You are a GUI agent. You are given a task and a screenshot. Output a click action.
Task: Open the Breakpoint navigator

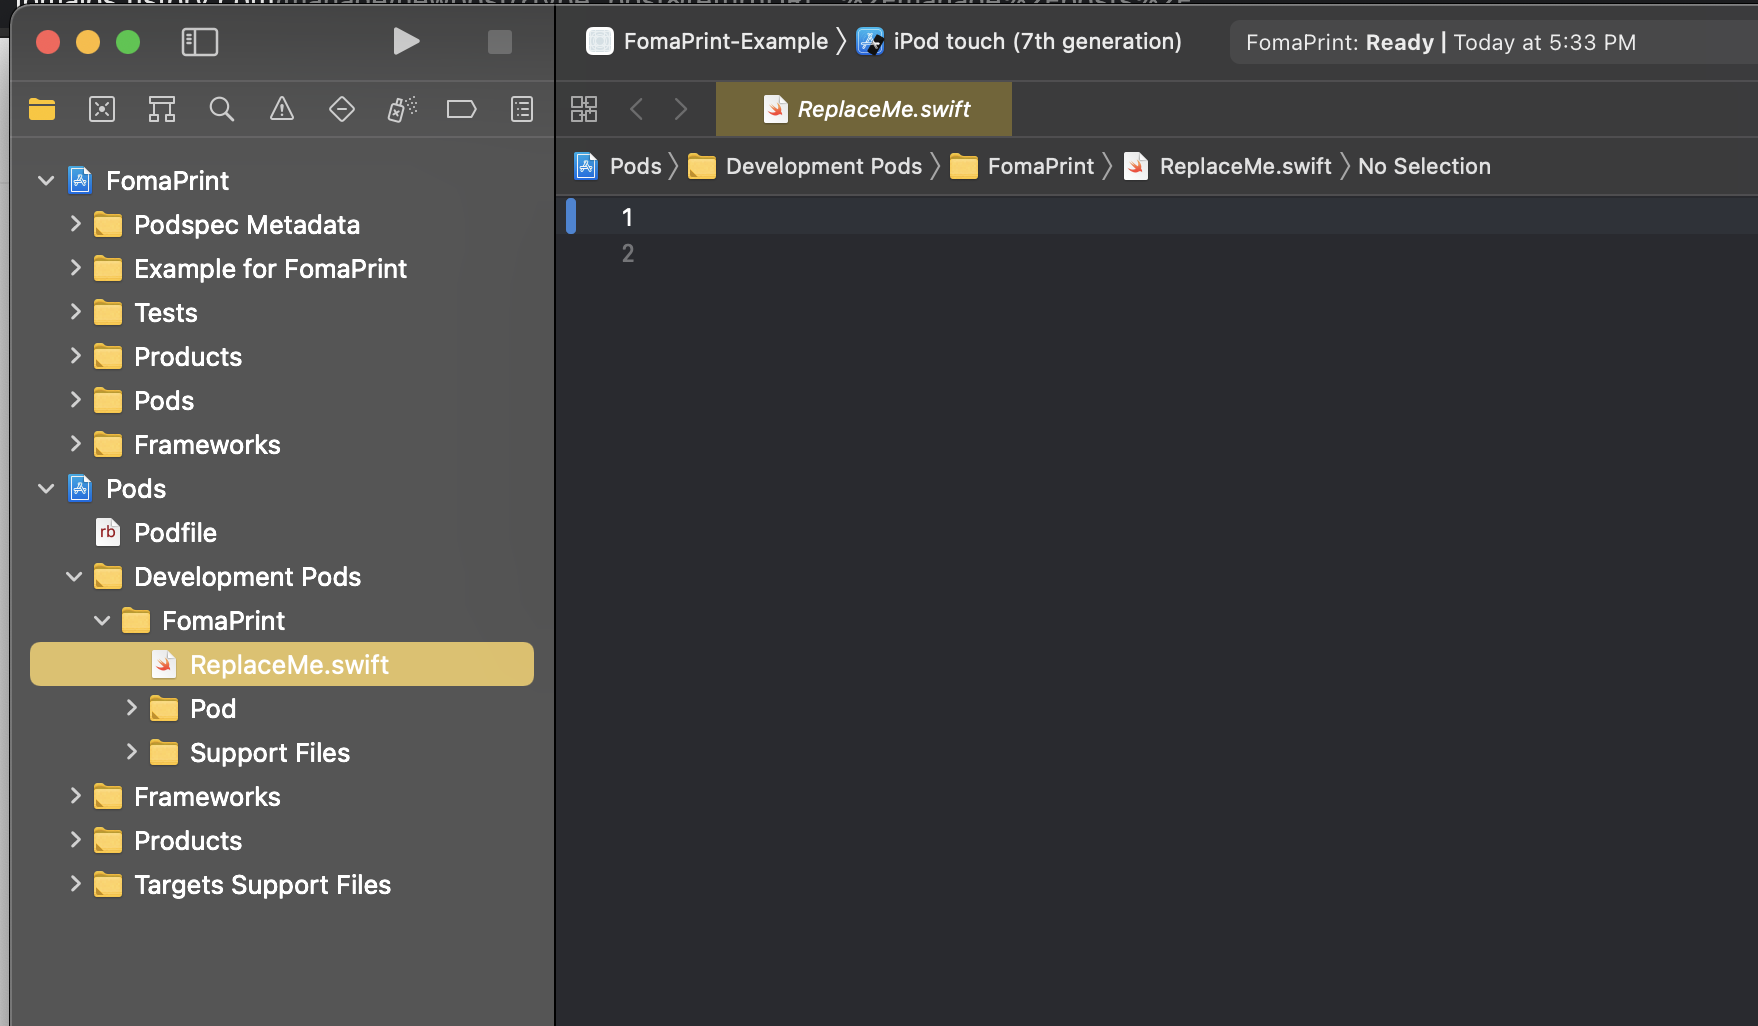tap(462, 109)
